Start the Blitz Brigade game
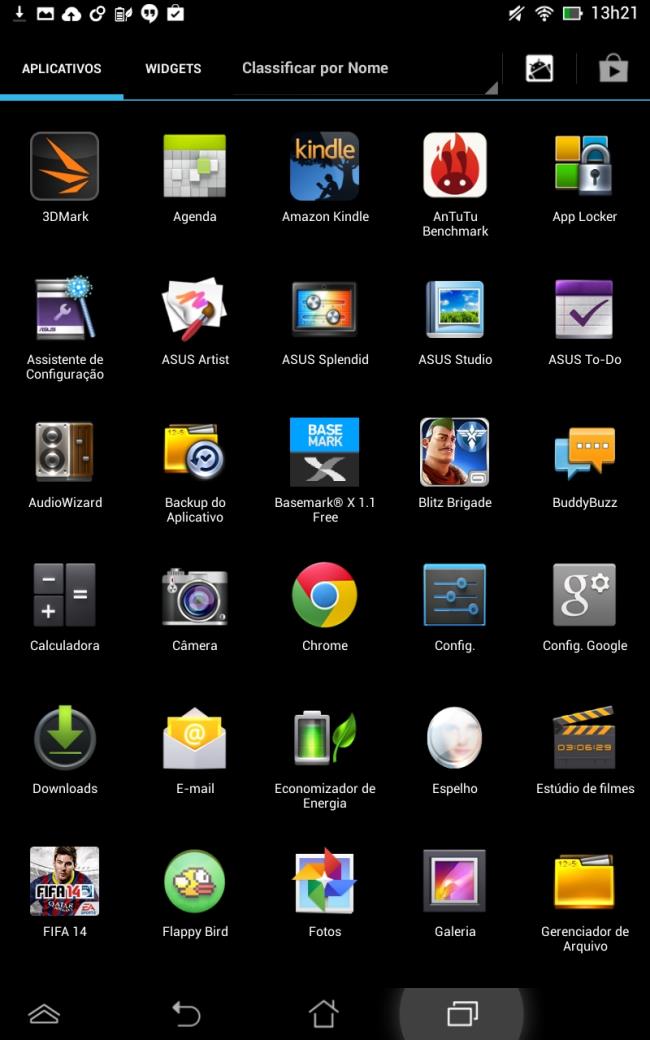The height and width of the screenshot is (1040, 650). point(455,452)
